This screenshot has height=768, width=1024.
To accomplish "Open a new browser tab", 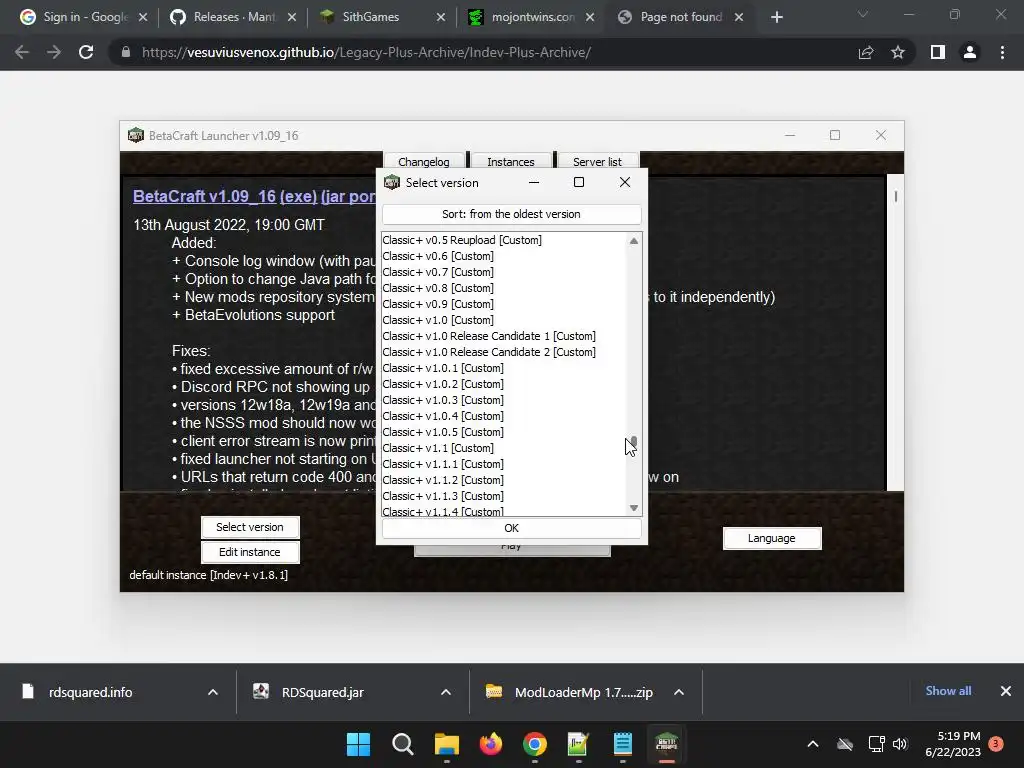I will coord(776,17).
